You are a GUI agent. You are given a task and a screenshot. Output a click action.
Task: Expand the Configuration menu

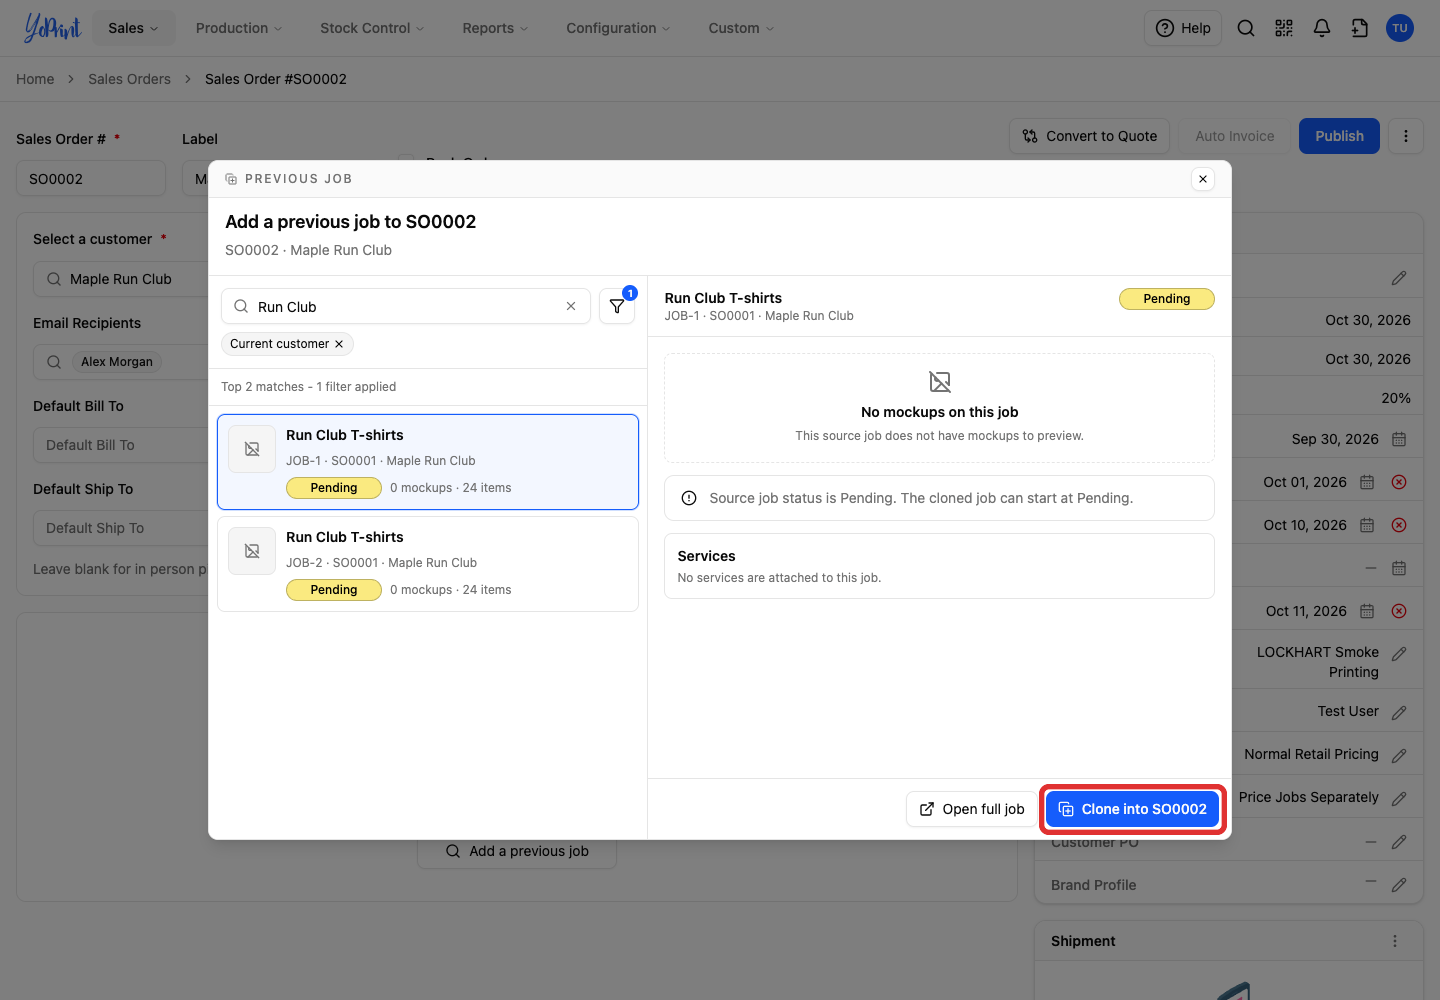click(x=618, y=28)
